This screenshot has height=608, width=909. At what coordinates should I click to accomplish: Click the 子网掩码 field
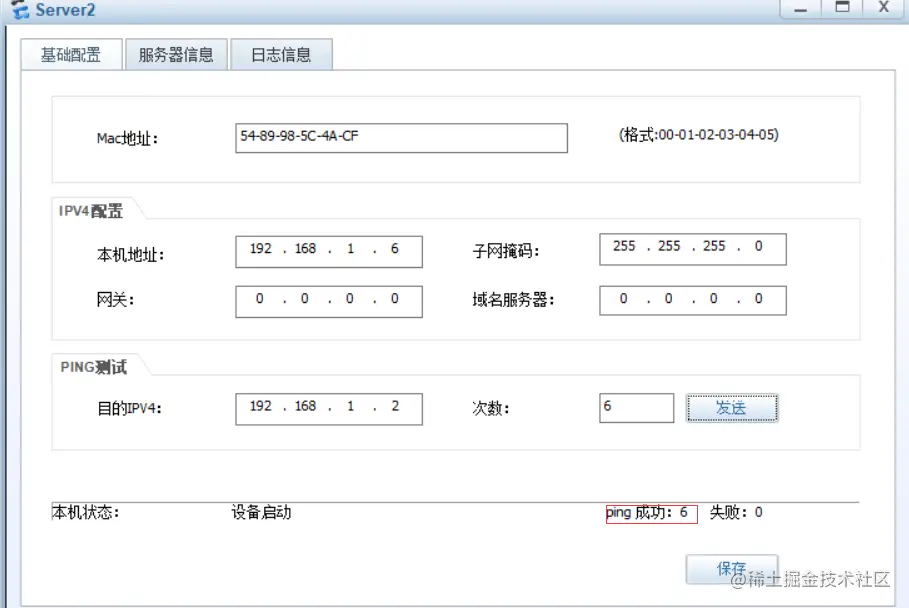point(693,249)
